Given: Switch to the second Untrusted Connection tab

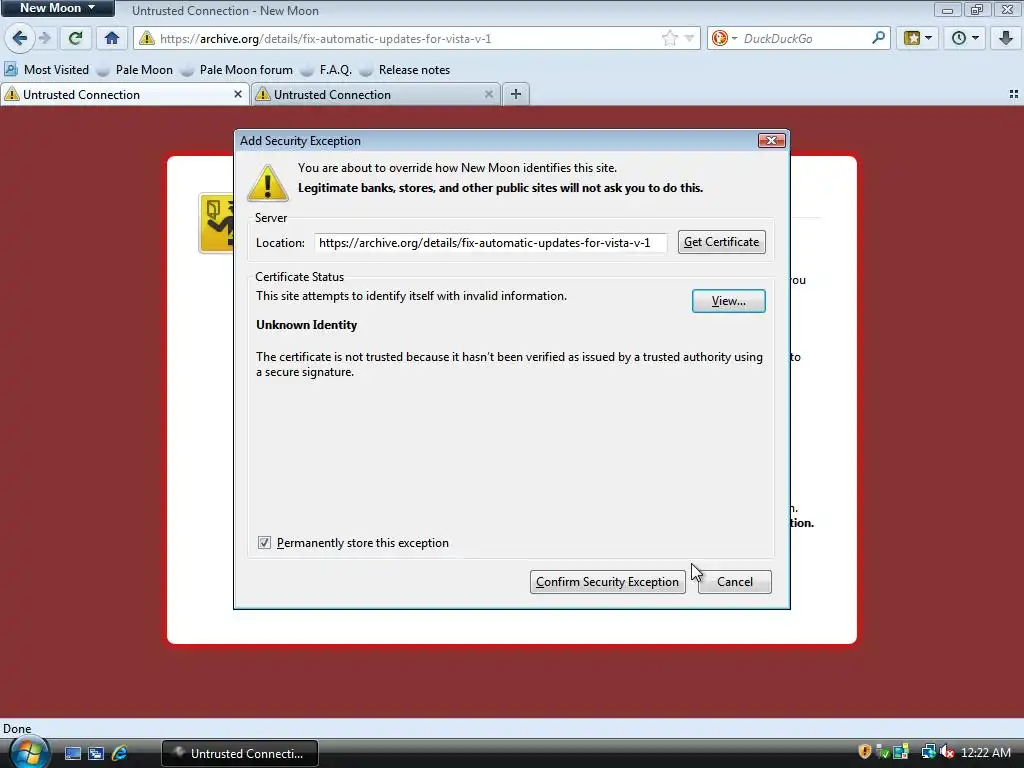Looking at the screenshot, I should (x=376, y=95).
